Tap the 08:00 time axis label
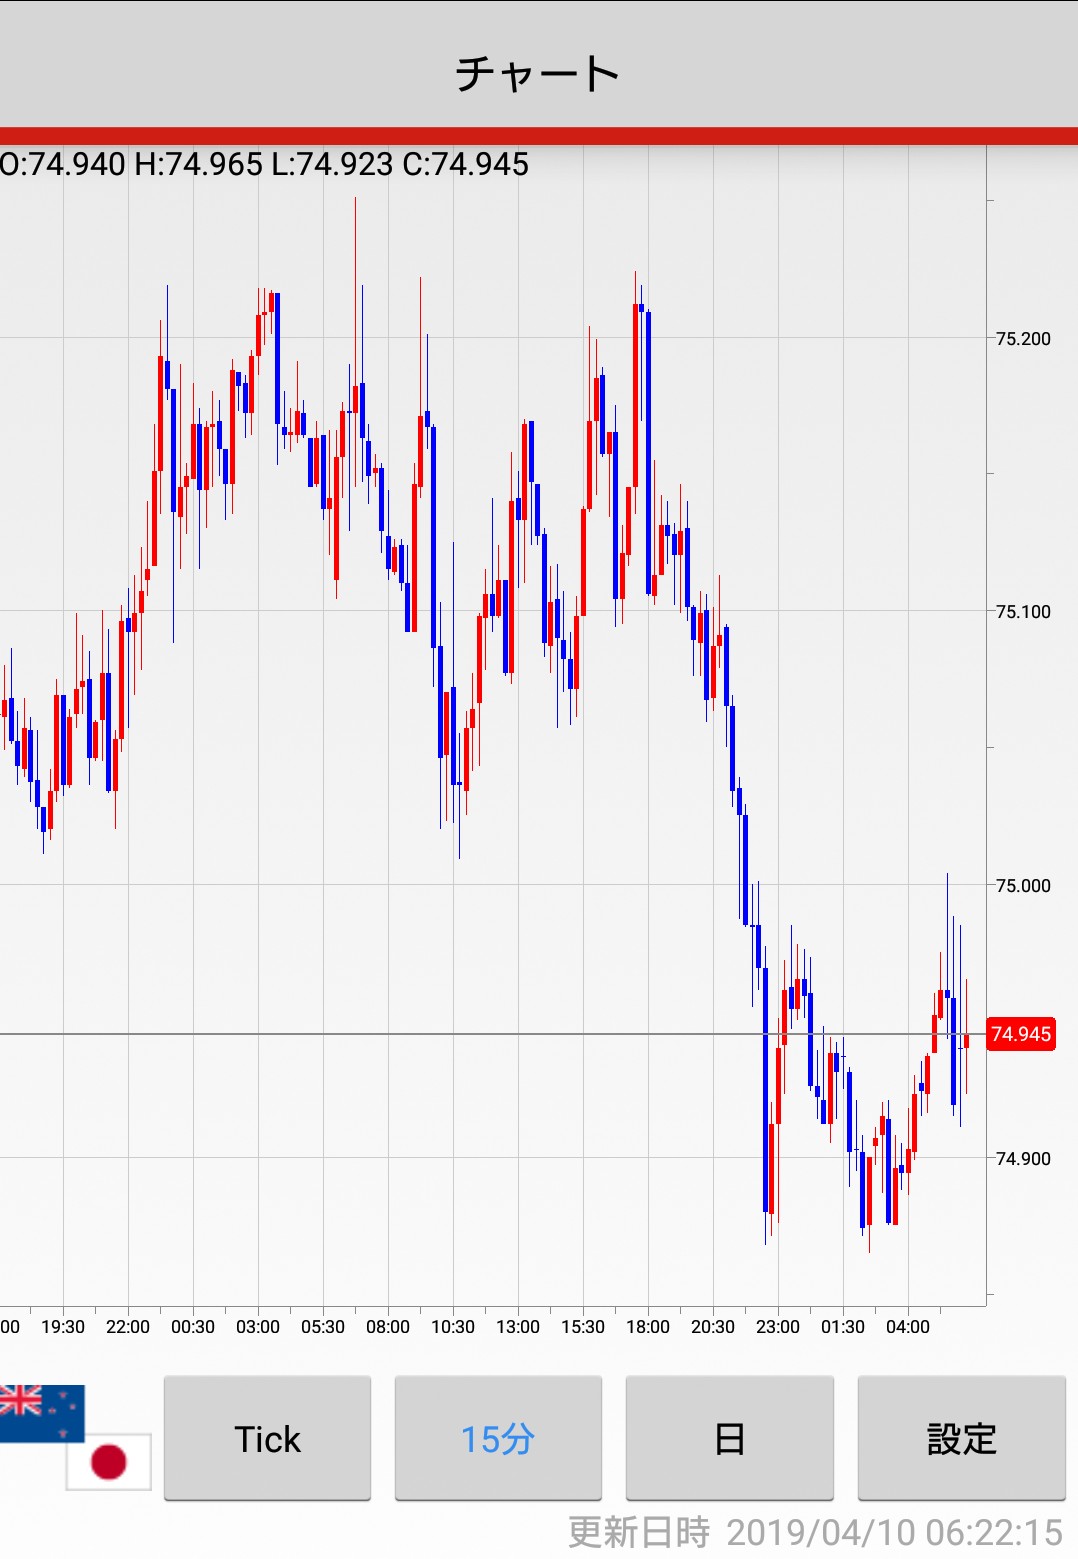Screen dimensions: 1078x1559 388,1327
